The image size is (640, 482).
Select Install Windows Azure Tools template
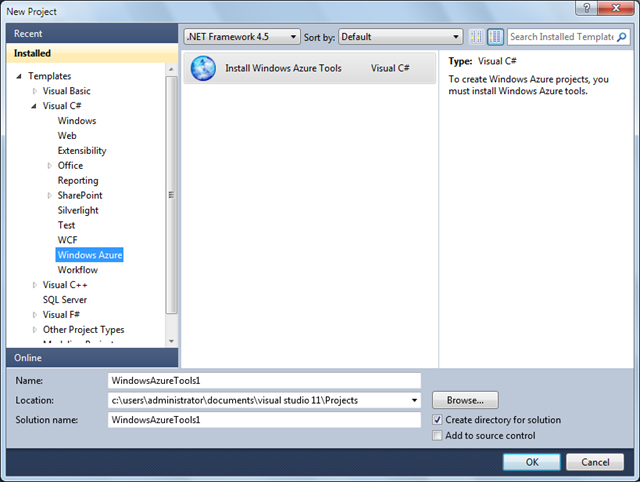[x=309, y=68]
